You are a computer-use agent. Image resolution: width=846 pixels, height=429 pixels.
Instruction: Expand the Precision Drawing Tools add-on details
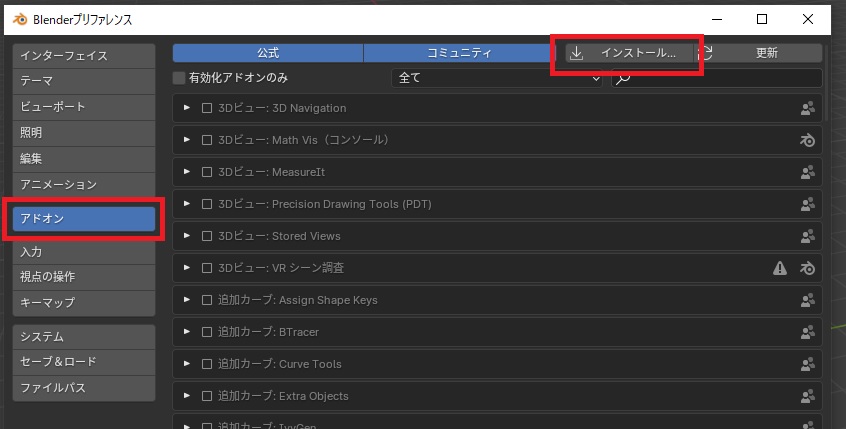187,203
